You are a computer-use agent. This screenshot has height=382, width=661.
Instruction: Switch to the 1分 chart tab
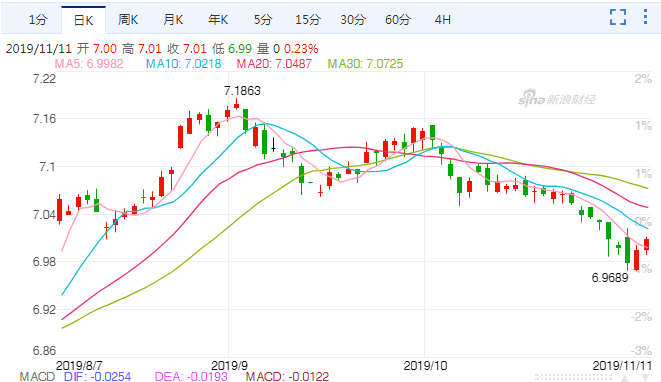(38, 20)
